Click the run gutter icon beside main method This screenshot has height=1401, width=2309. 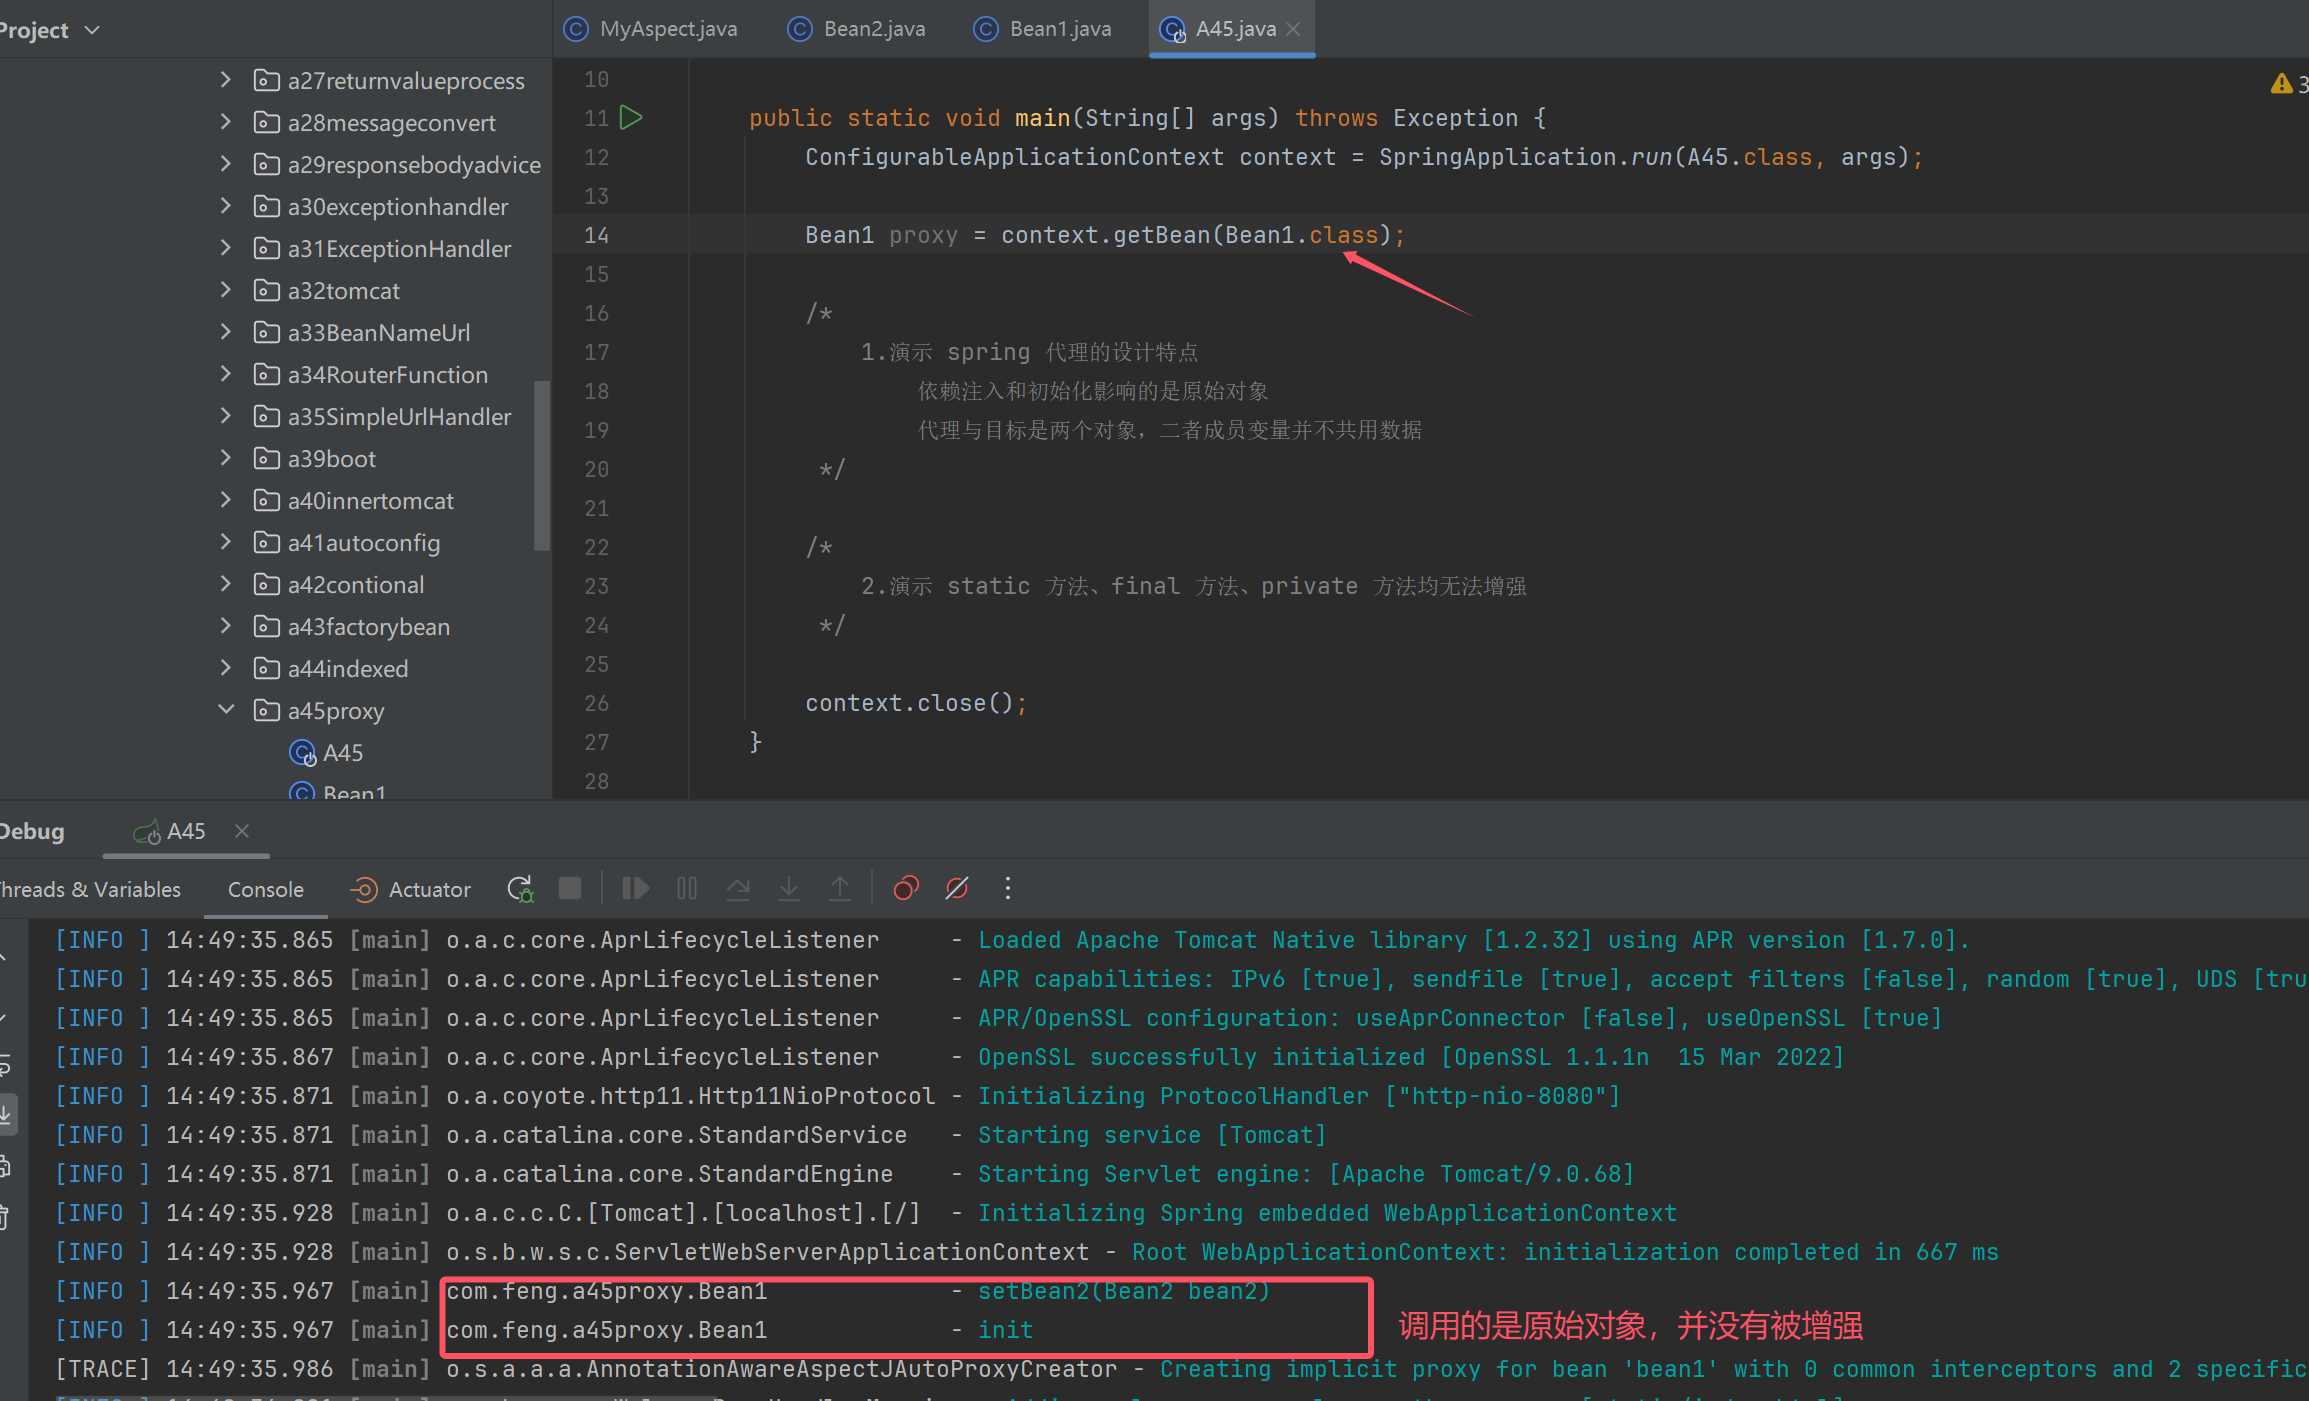coord(631,118)
